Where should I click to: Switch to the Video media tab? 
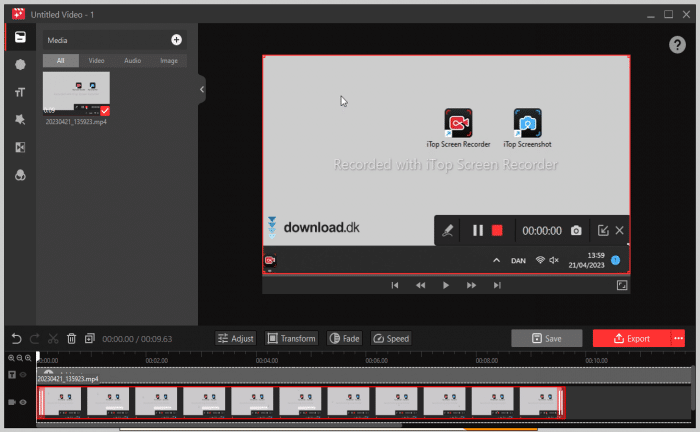tap(96, 61)
